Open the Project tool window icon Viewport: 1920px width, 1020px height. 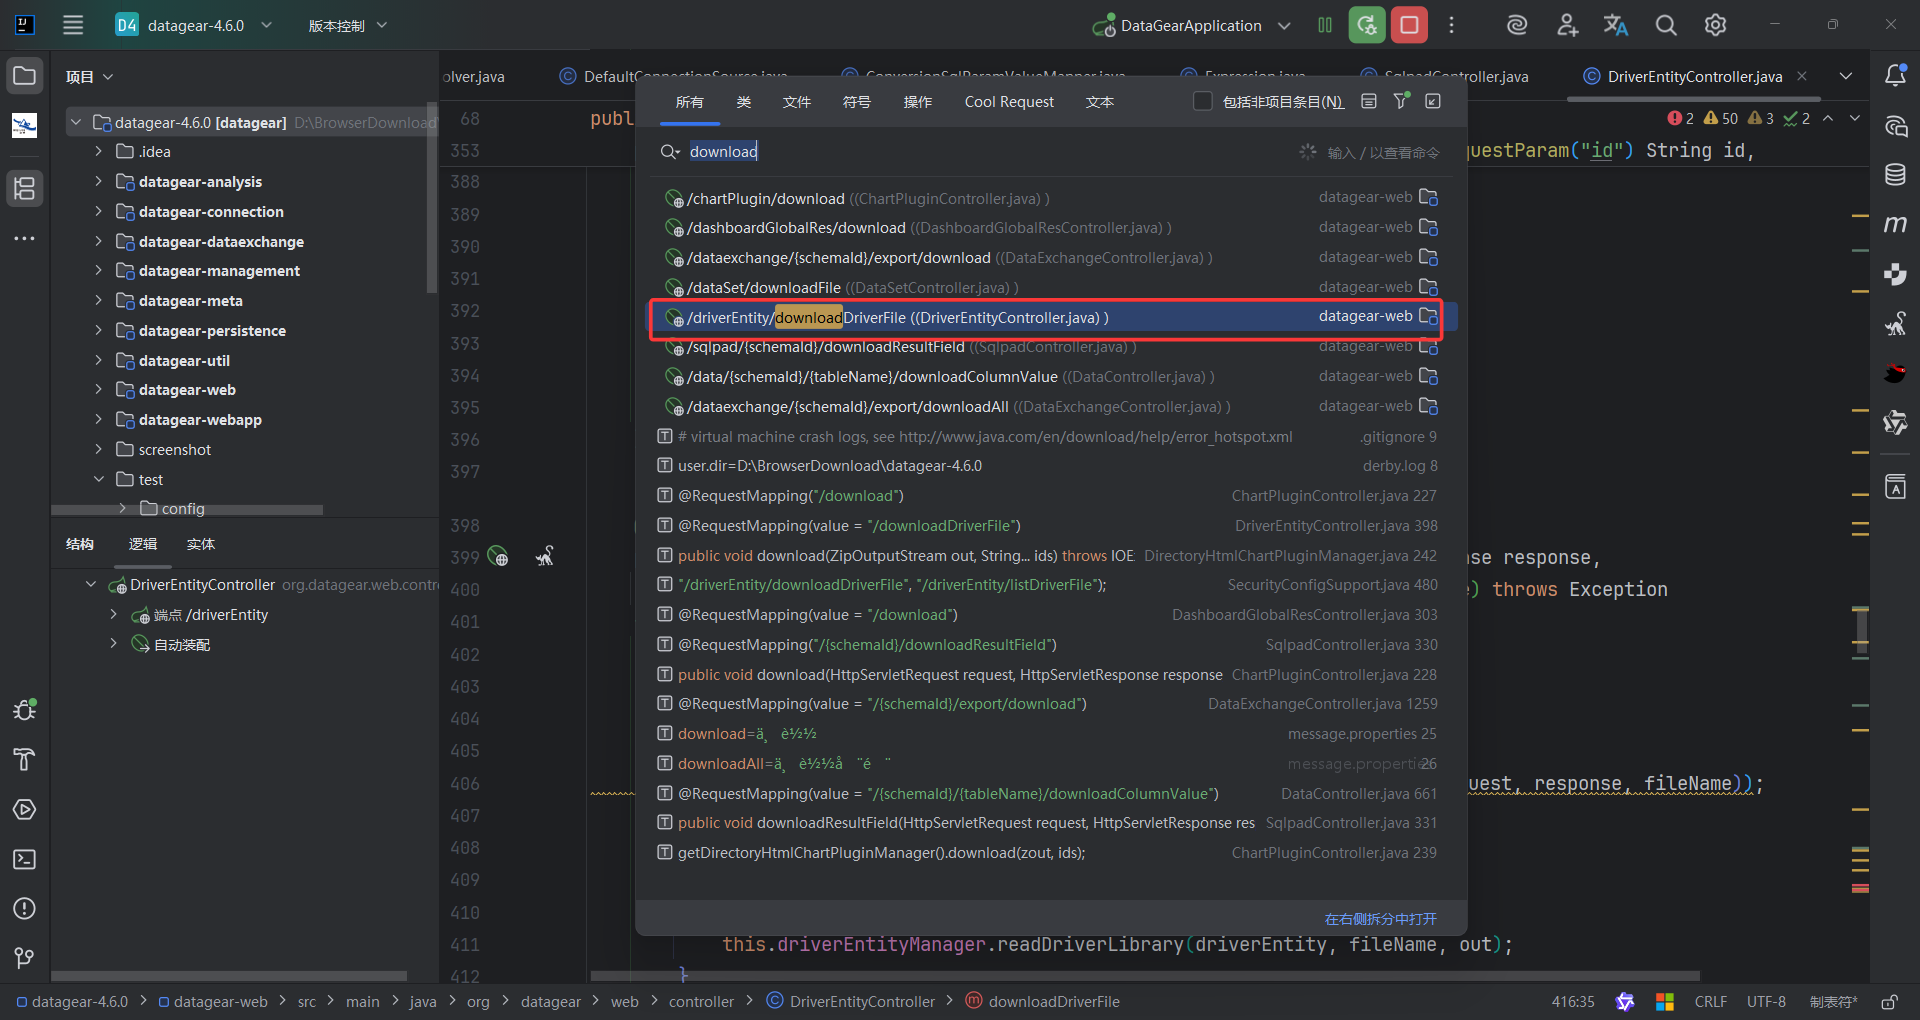pos(25,76)
